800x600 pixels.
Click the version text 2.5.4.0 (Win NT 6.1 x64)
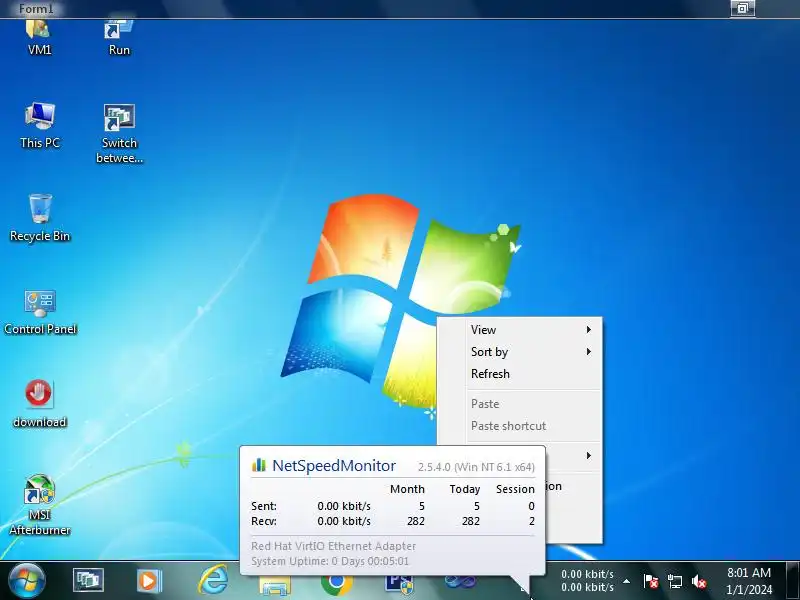(476, 467)
